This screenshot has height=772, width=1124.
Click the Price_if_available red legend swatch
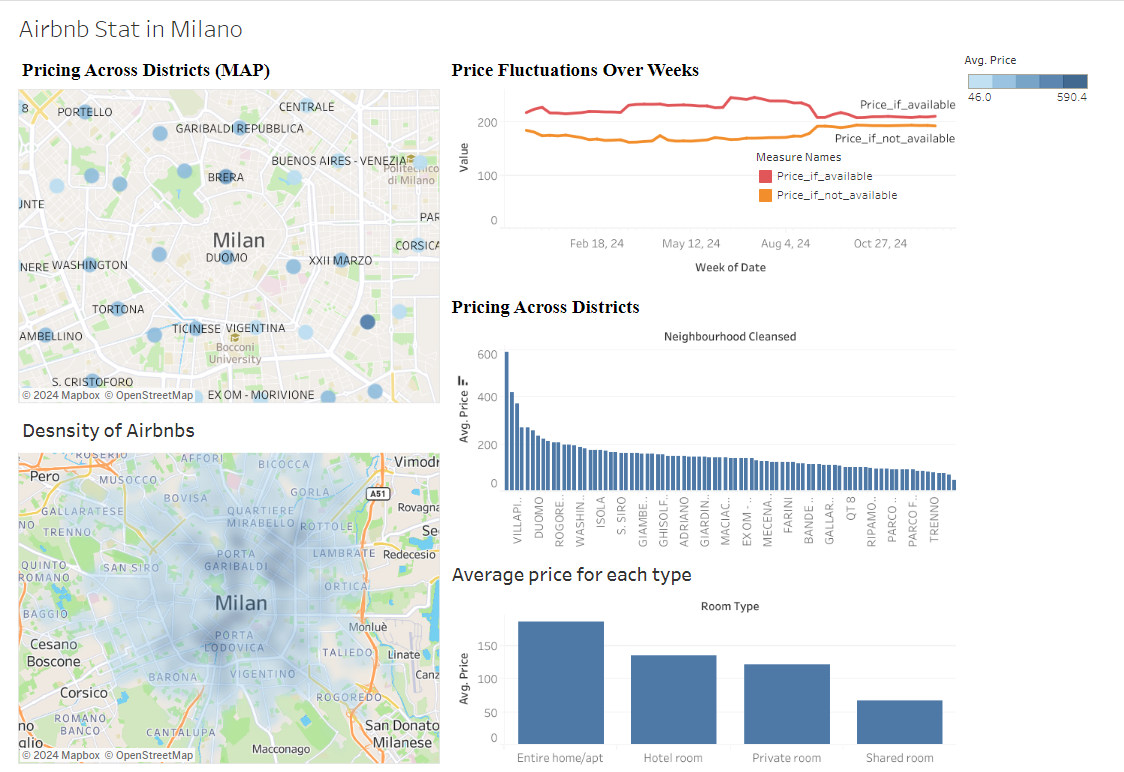coord(766,176)
